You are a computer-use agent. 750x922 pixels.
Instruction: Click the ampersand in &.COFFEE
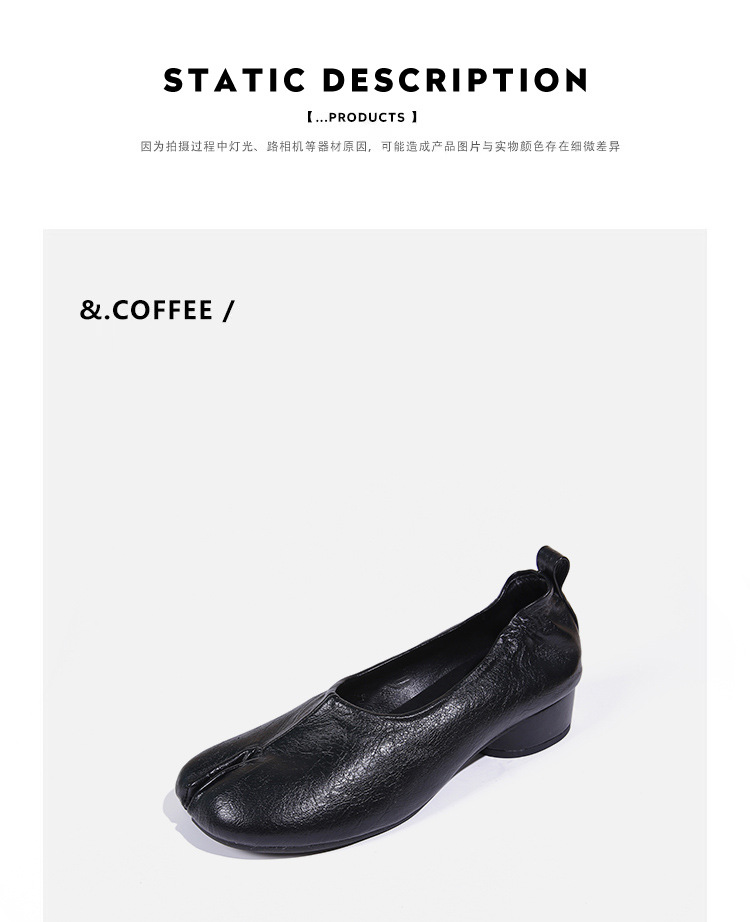point(90,310)
